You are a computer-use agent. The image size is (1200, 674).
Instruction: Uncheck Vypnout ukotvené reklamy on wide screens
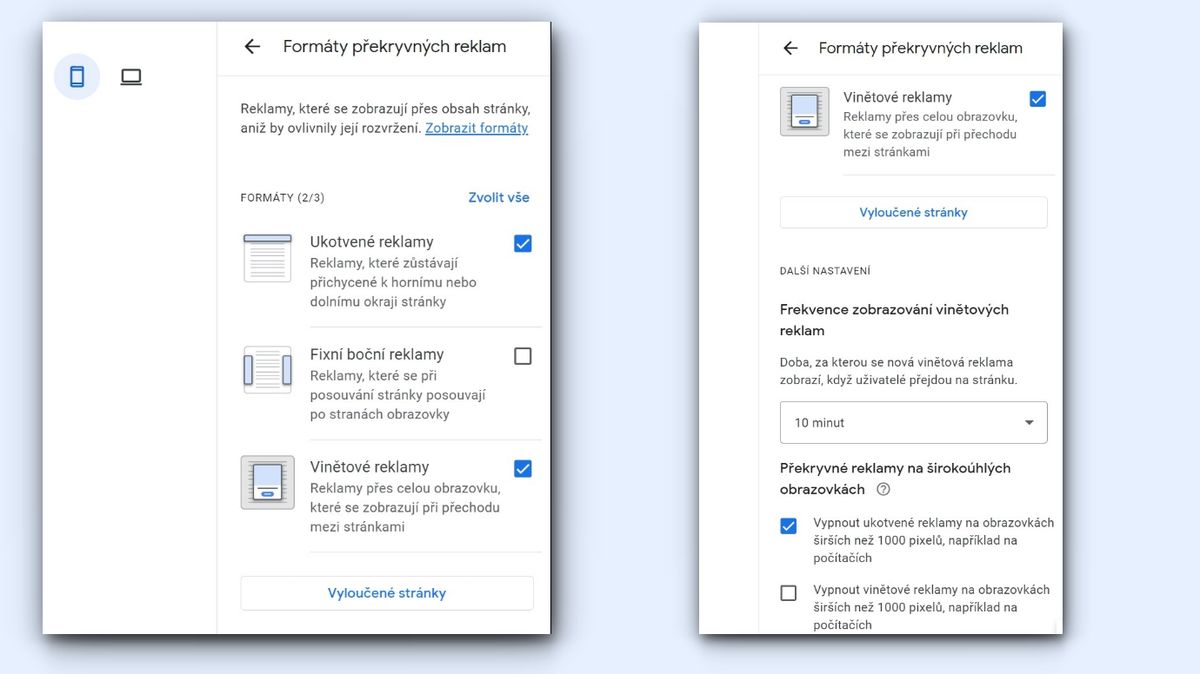788,526
